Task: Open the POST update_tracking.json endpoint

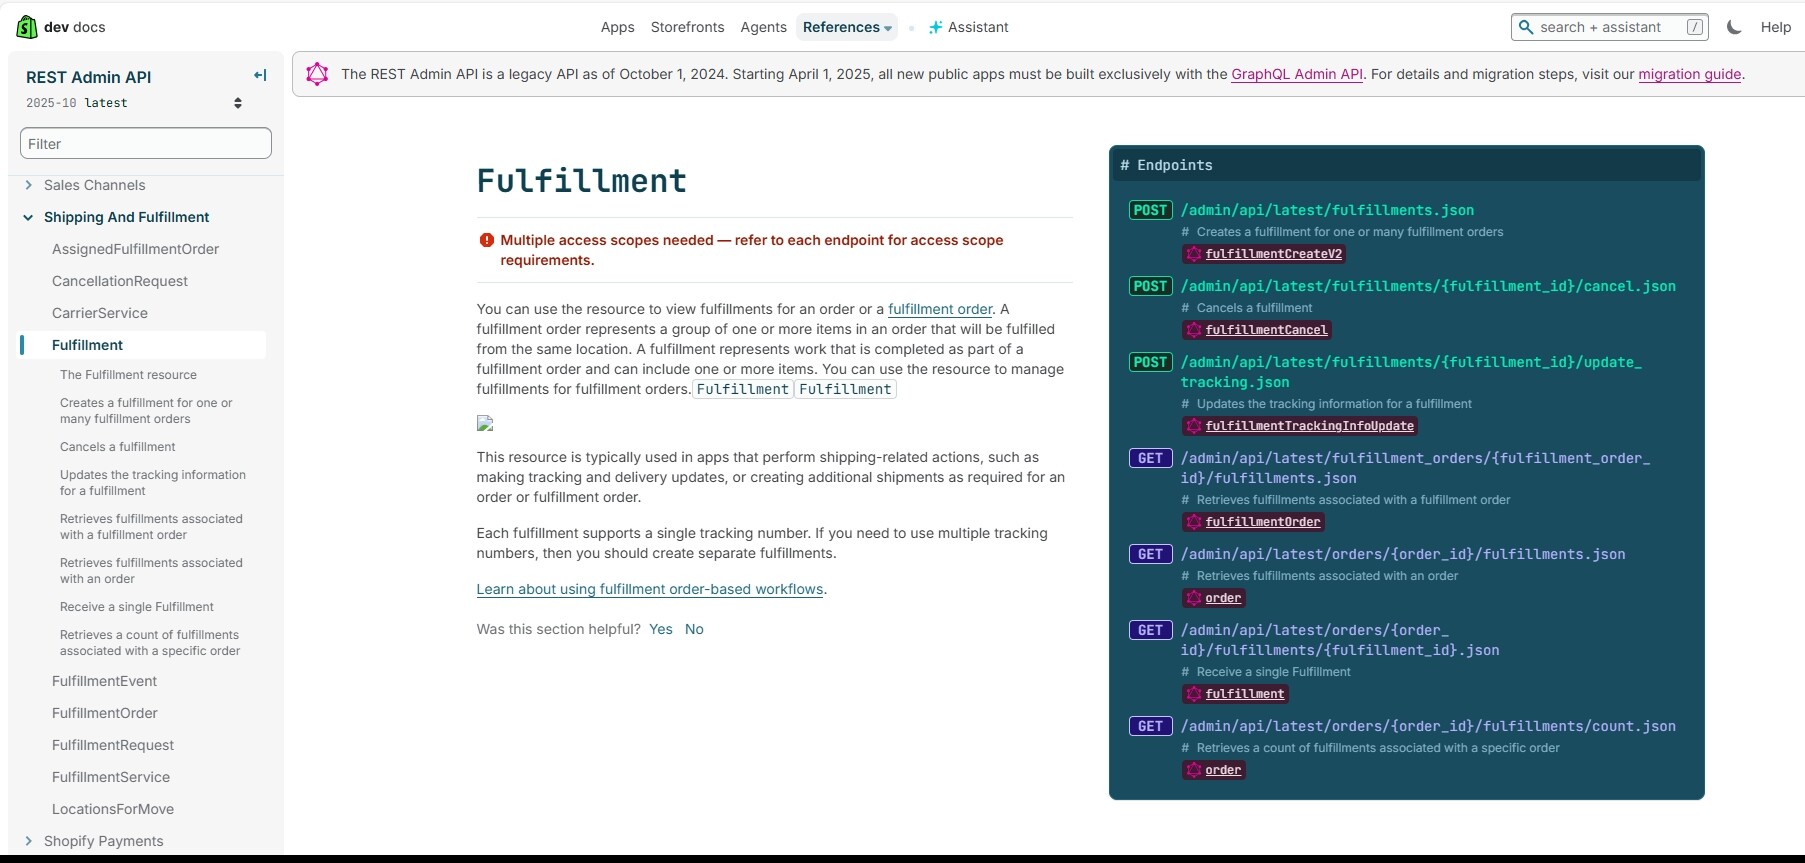Action: pos(1411,372)
